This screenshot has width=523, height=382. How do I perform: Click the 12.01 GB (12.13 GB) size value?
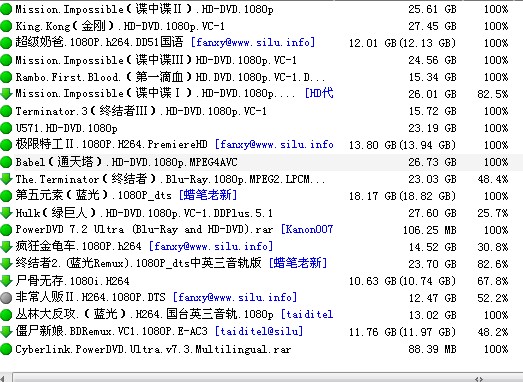[x=402, y=43]
